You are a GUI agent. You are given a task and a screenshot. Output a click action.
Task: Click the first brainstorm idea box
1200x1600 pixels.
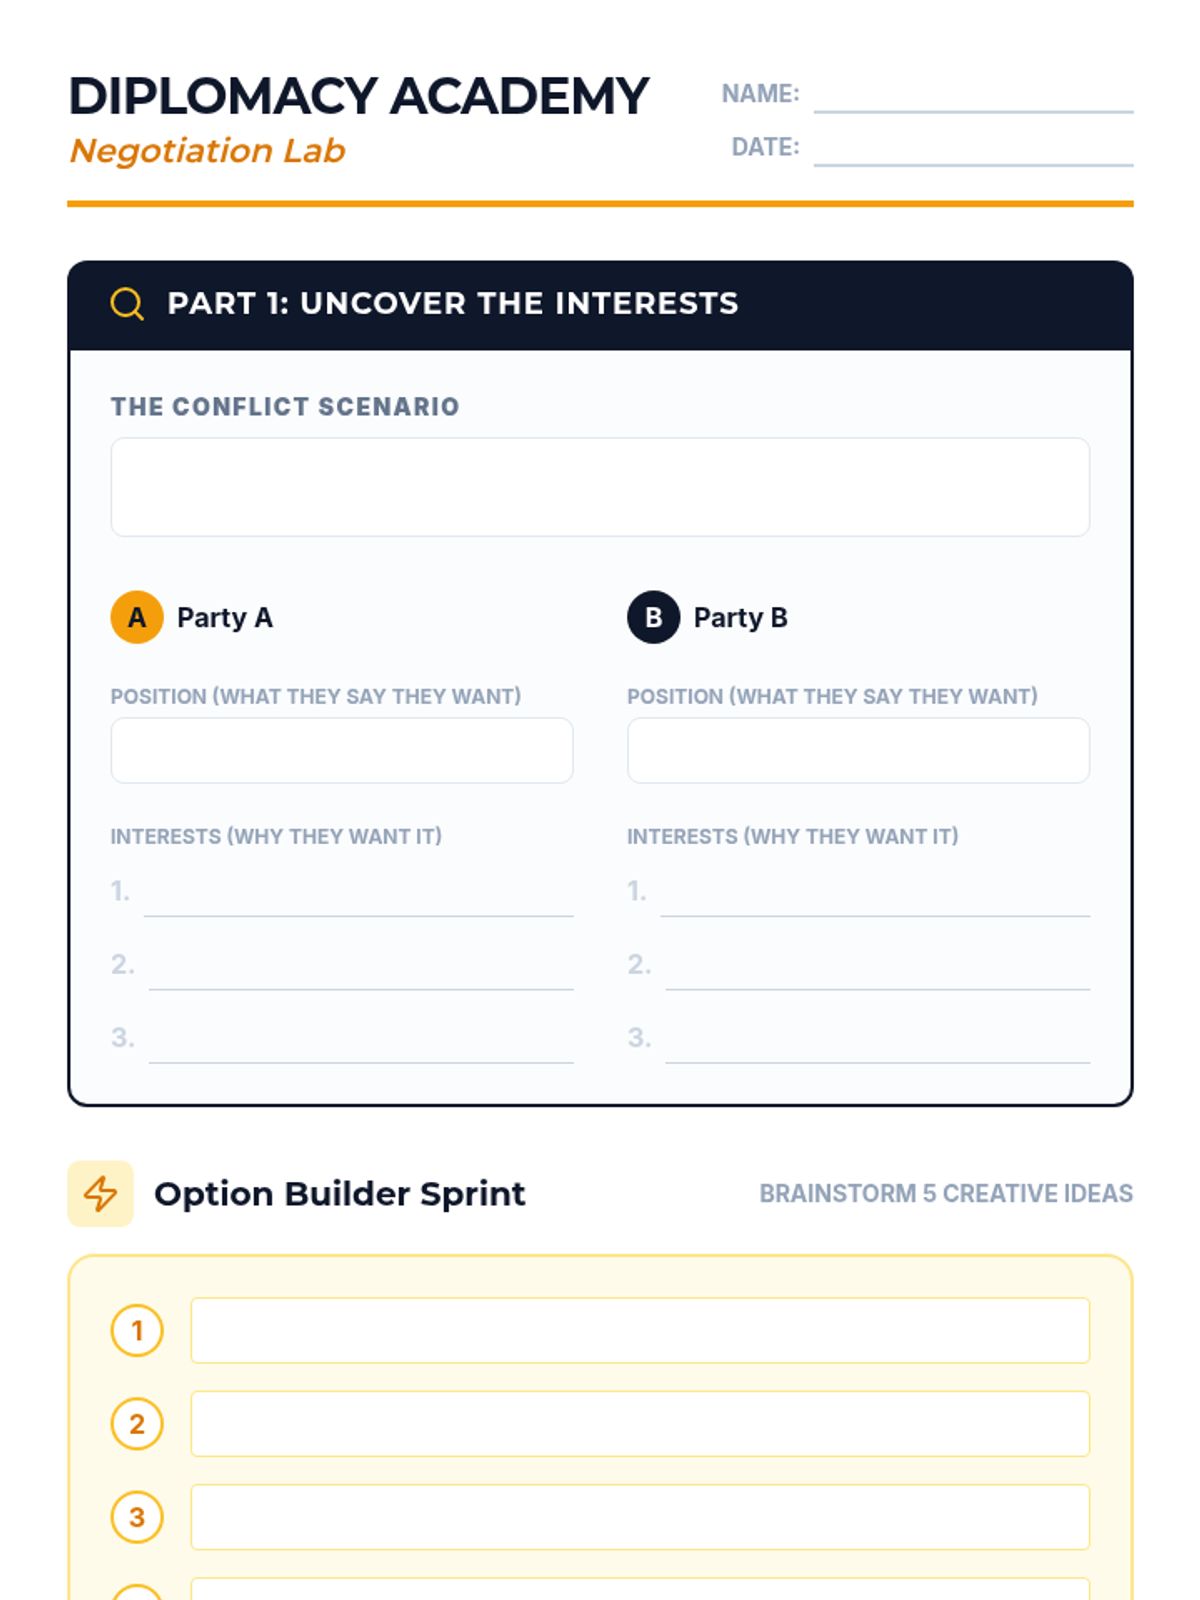[x=640, y=1331]
